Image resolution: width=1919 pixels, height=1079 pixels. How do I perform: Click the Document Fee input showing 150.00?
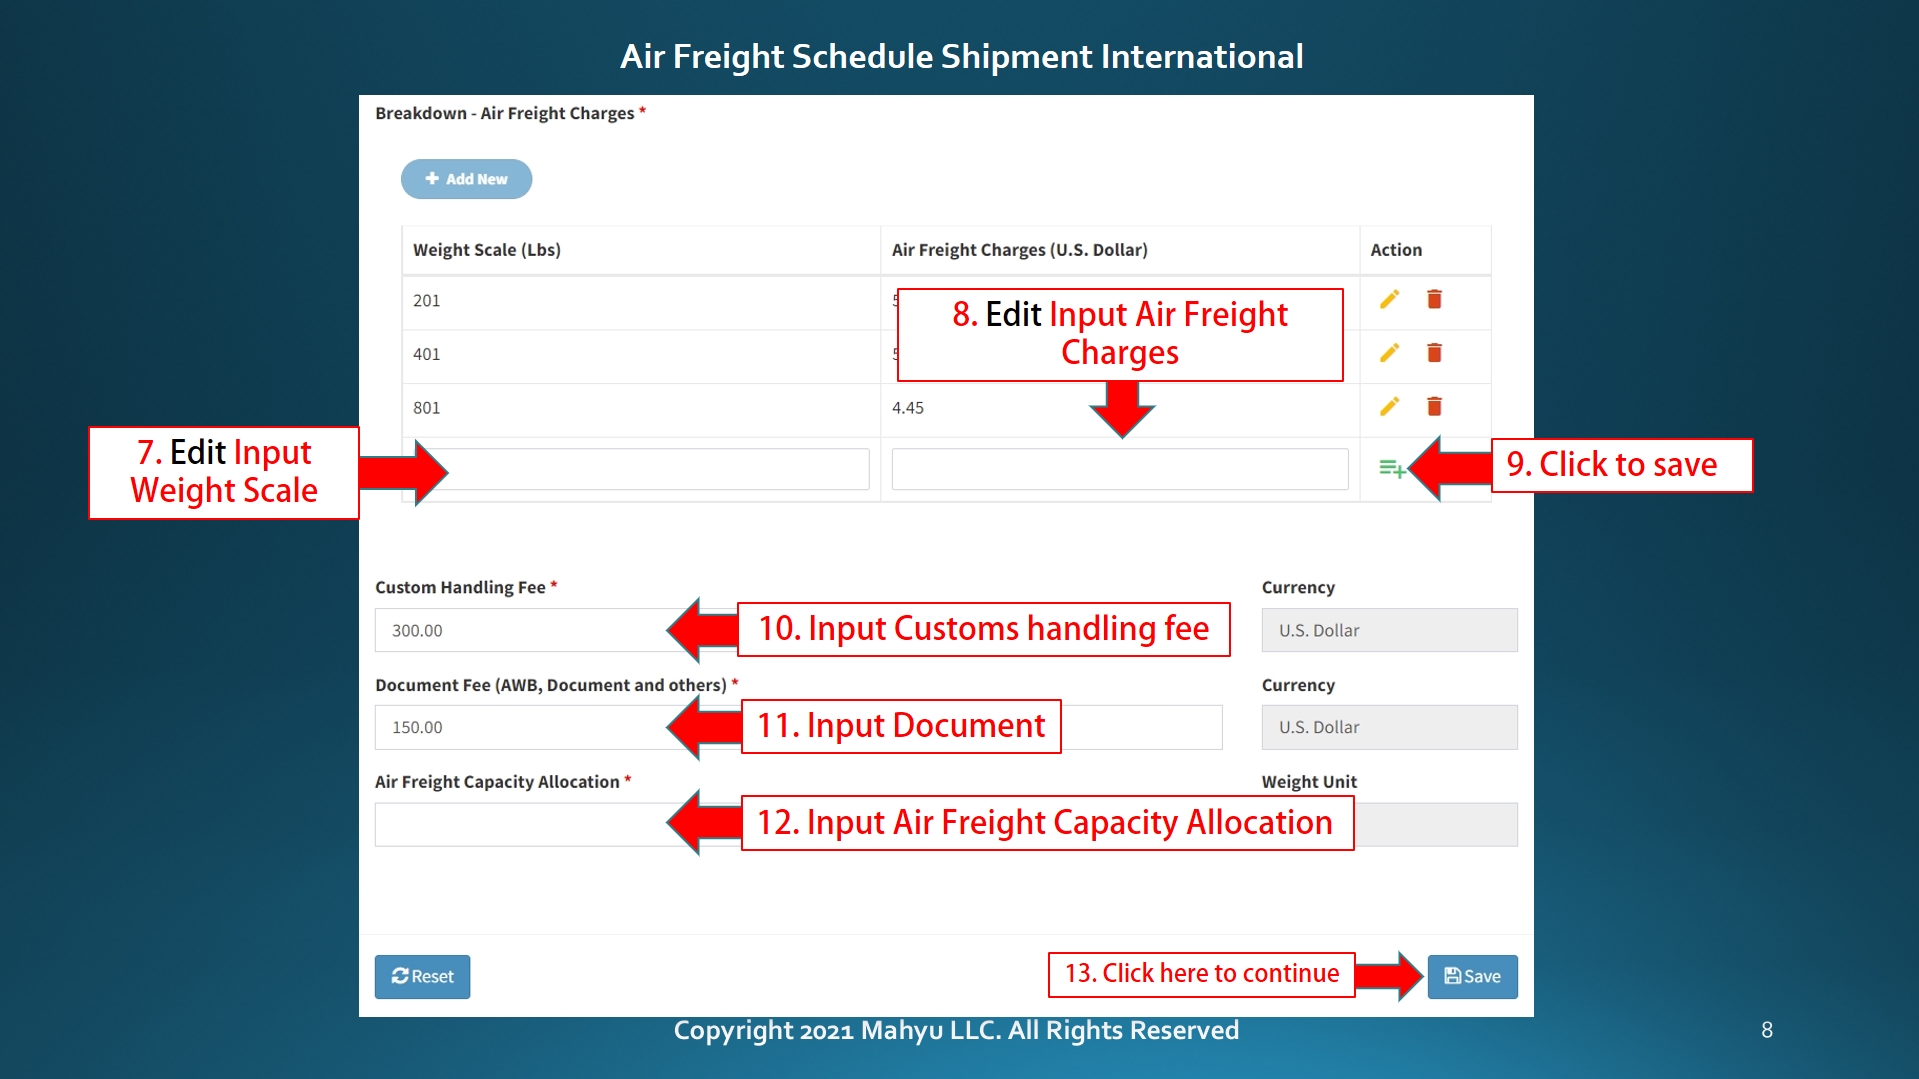tap(520, 728)
